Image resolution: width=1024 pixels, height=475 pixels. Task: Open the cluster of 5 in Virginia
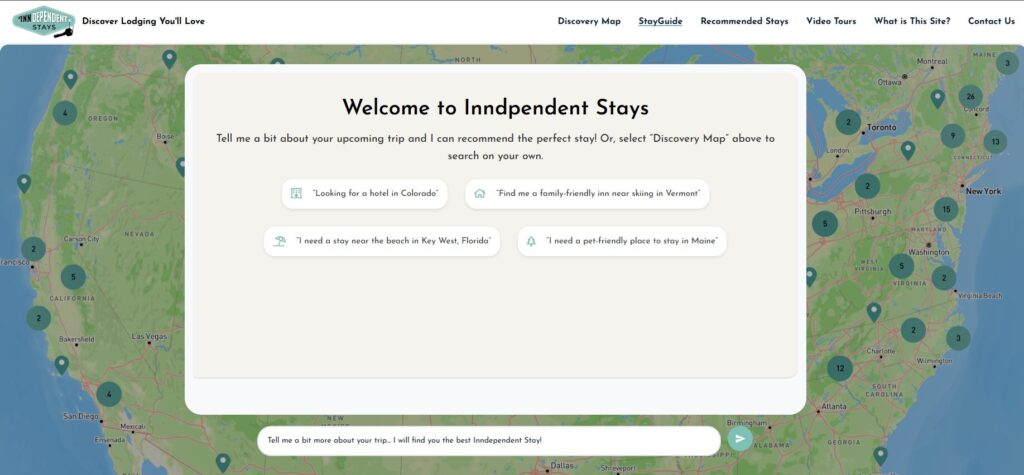coord(901,266)
